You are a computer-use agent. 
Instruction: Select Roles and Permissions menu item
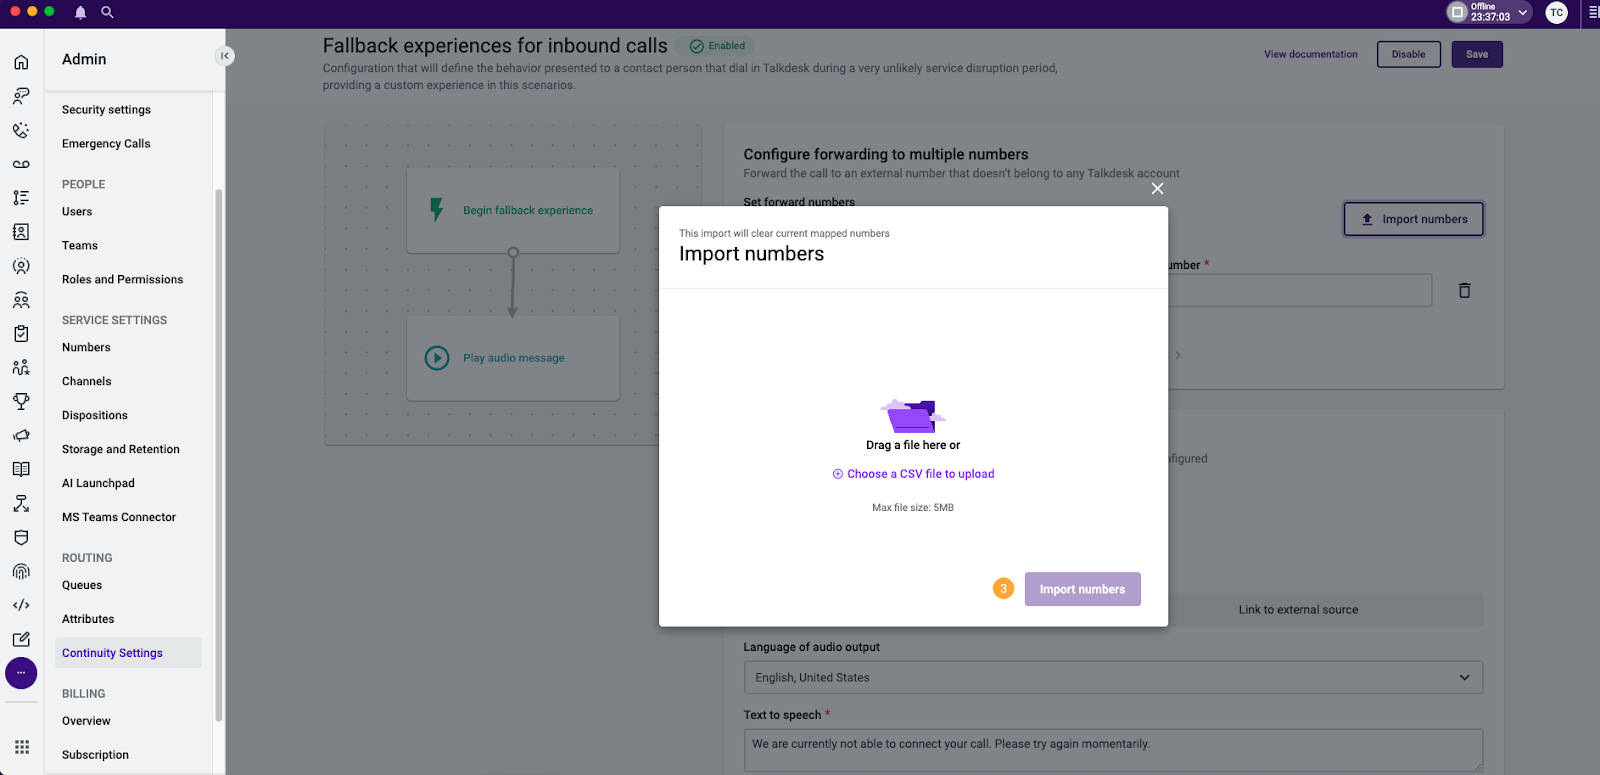pyautogui.click(x=122, y=280)
